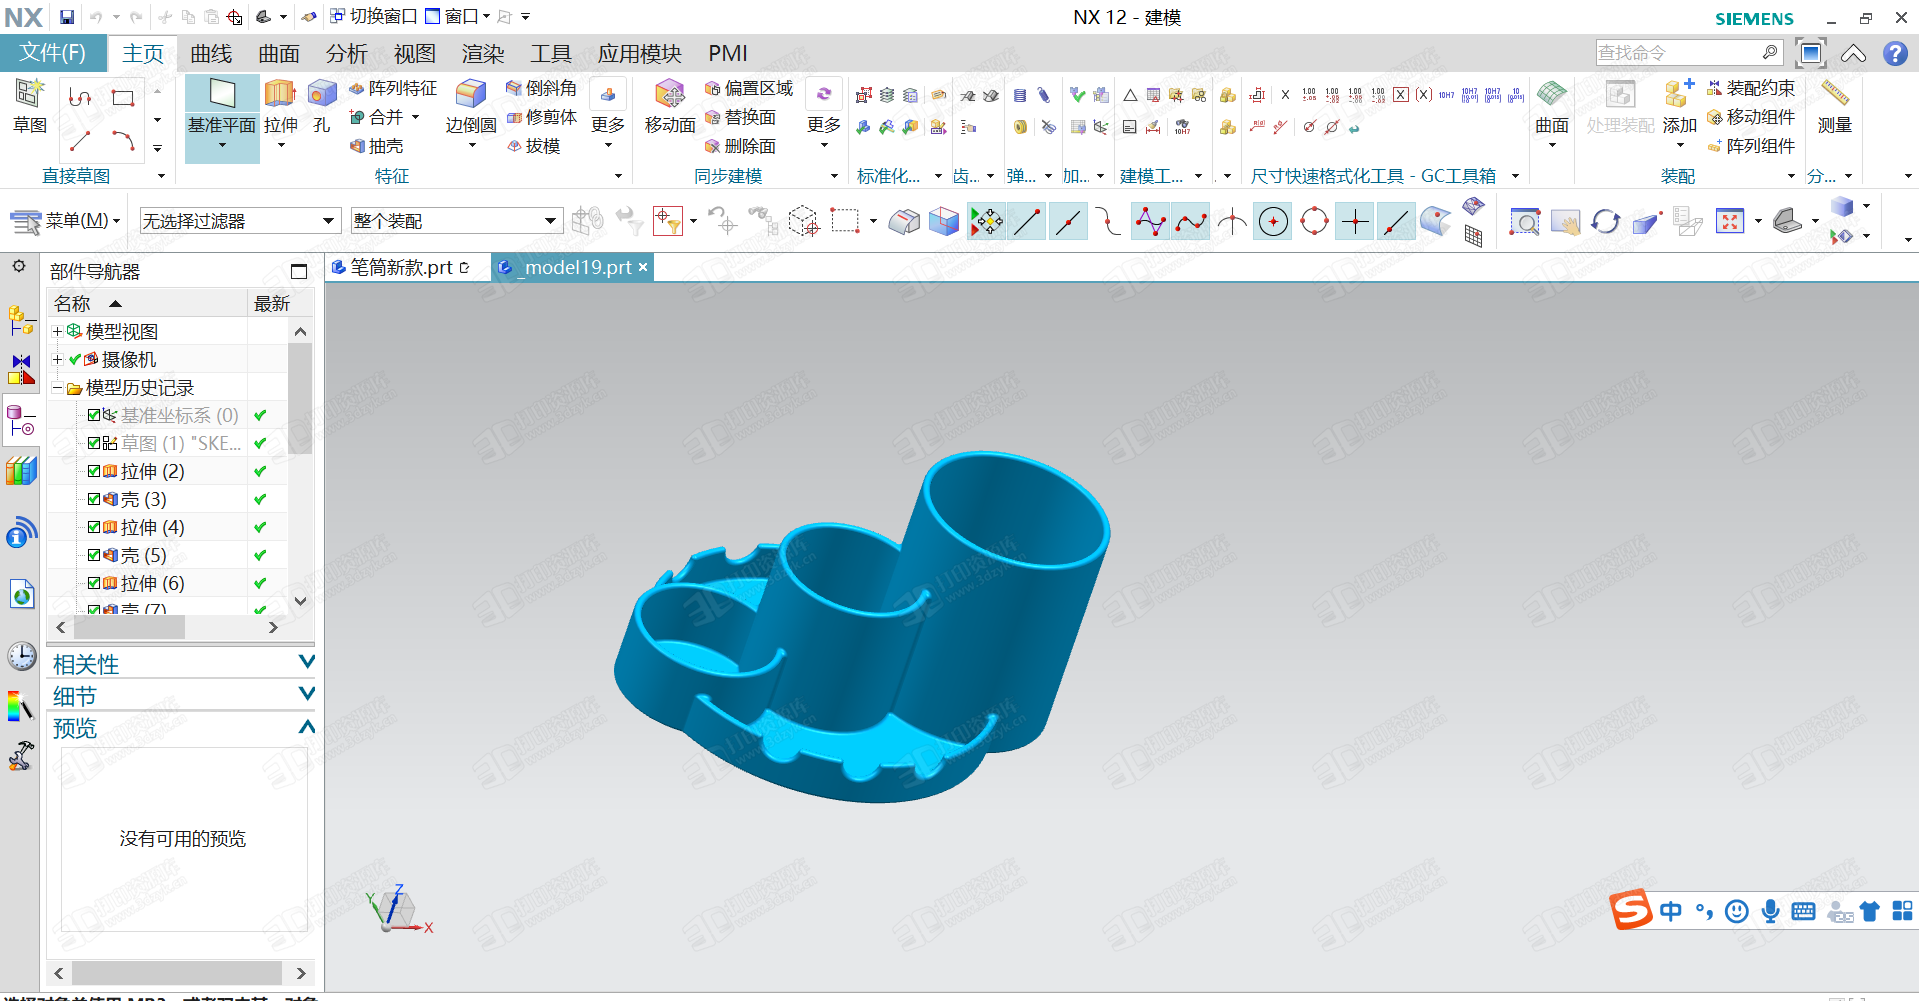Select the Datum Plane (基准平面) tool
This screenshot has height=1001, width=1919.
[222, 108]
